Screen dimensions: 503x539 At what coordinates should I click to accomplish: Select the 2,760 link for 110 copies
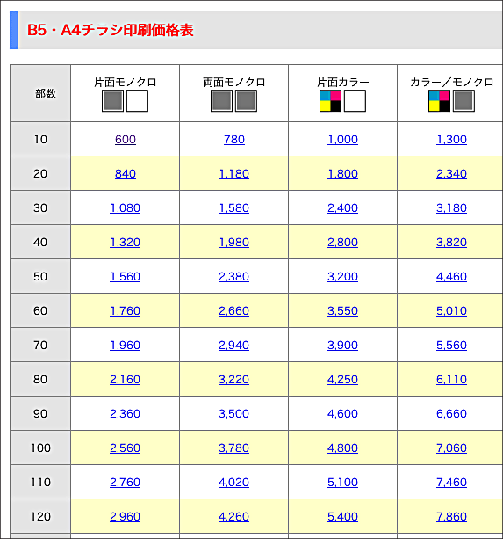pos(125,482)
